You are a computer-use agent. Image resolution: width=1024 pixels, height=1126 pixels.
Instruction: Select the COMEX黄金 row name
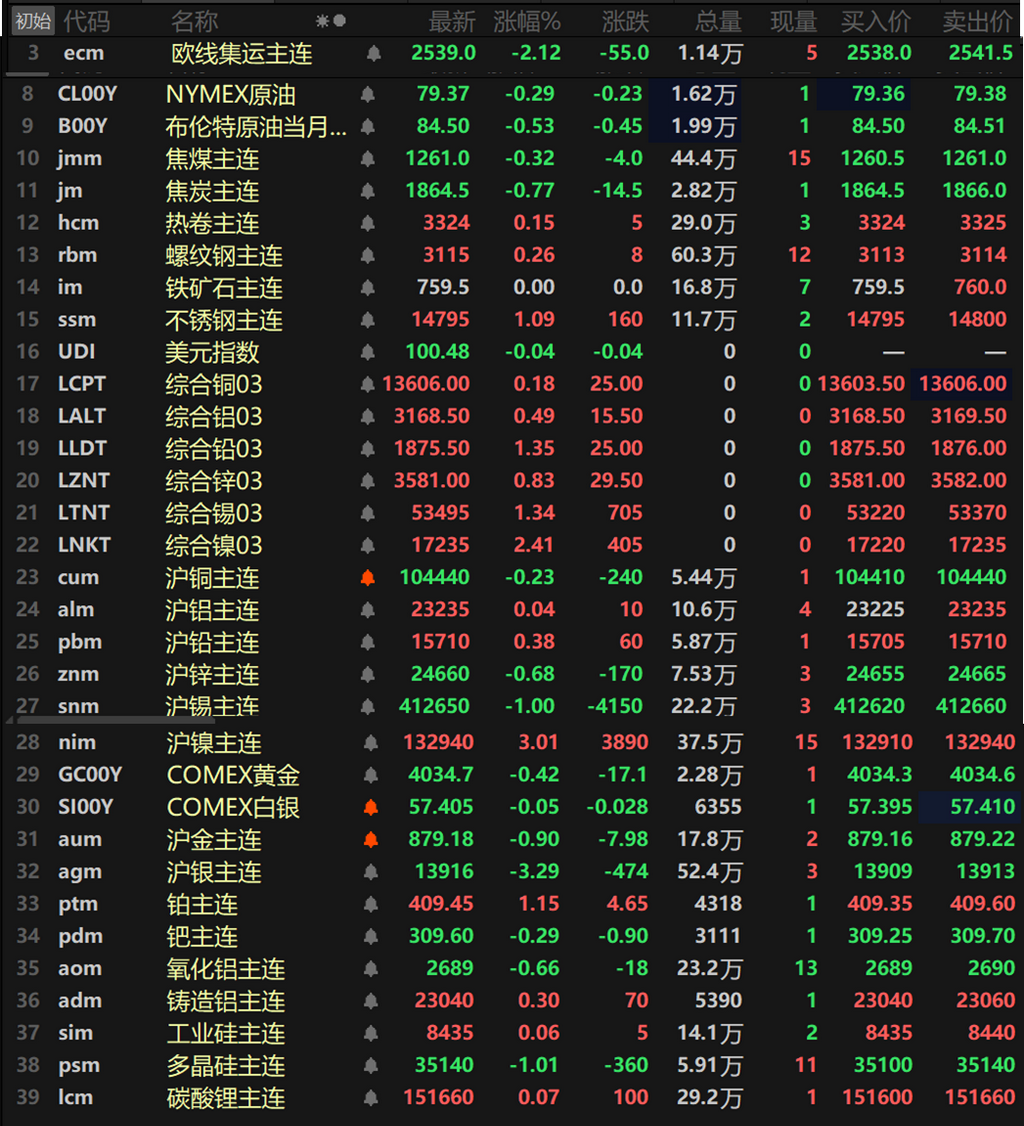coord(233,775)
